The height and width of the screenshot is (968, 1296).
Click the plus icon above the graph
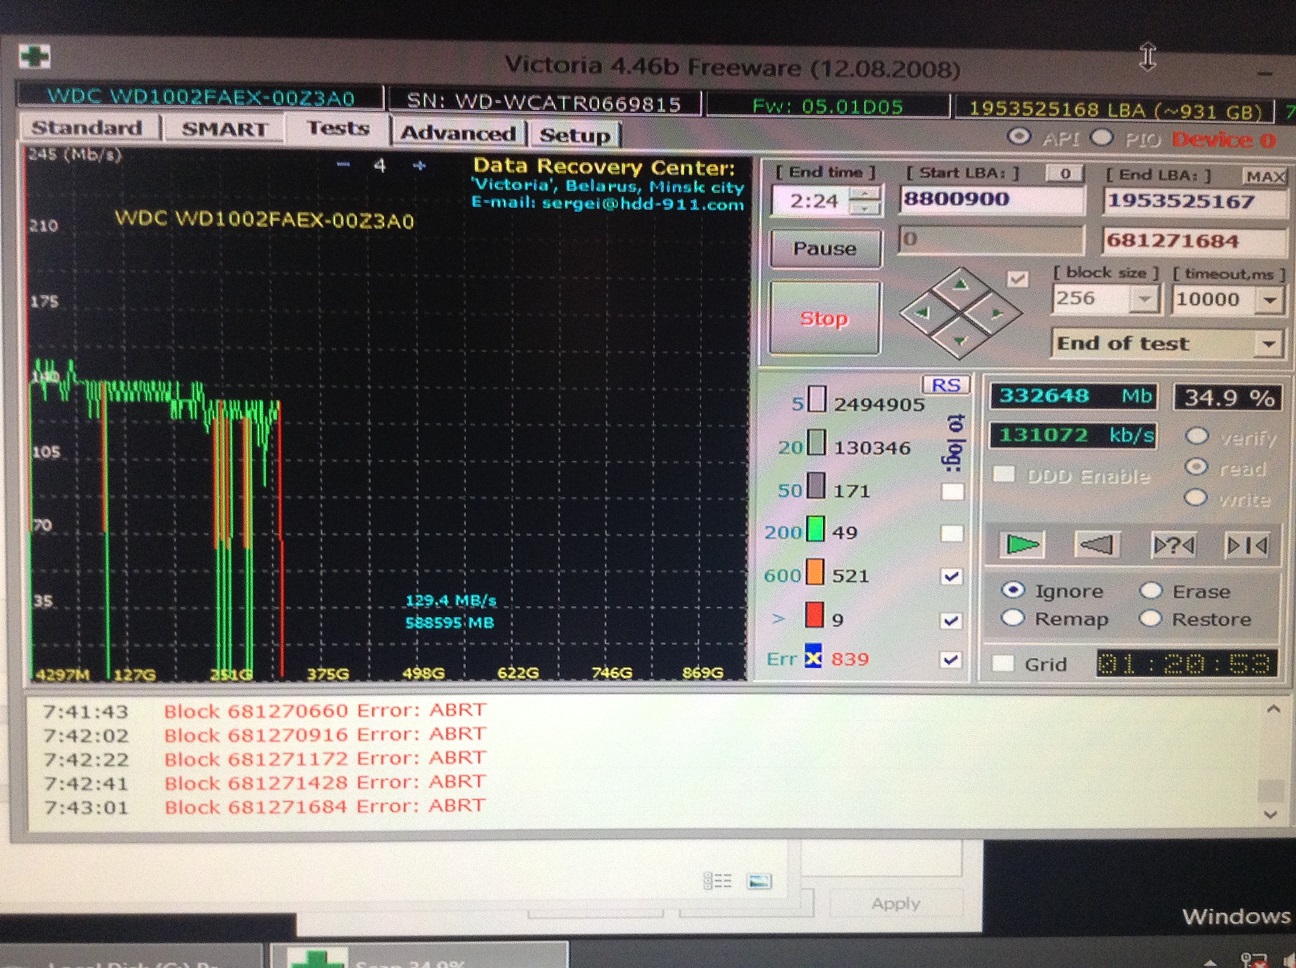(x=419, y=165)
